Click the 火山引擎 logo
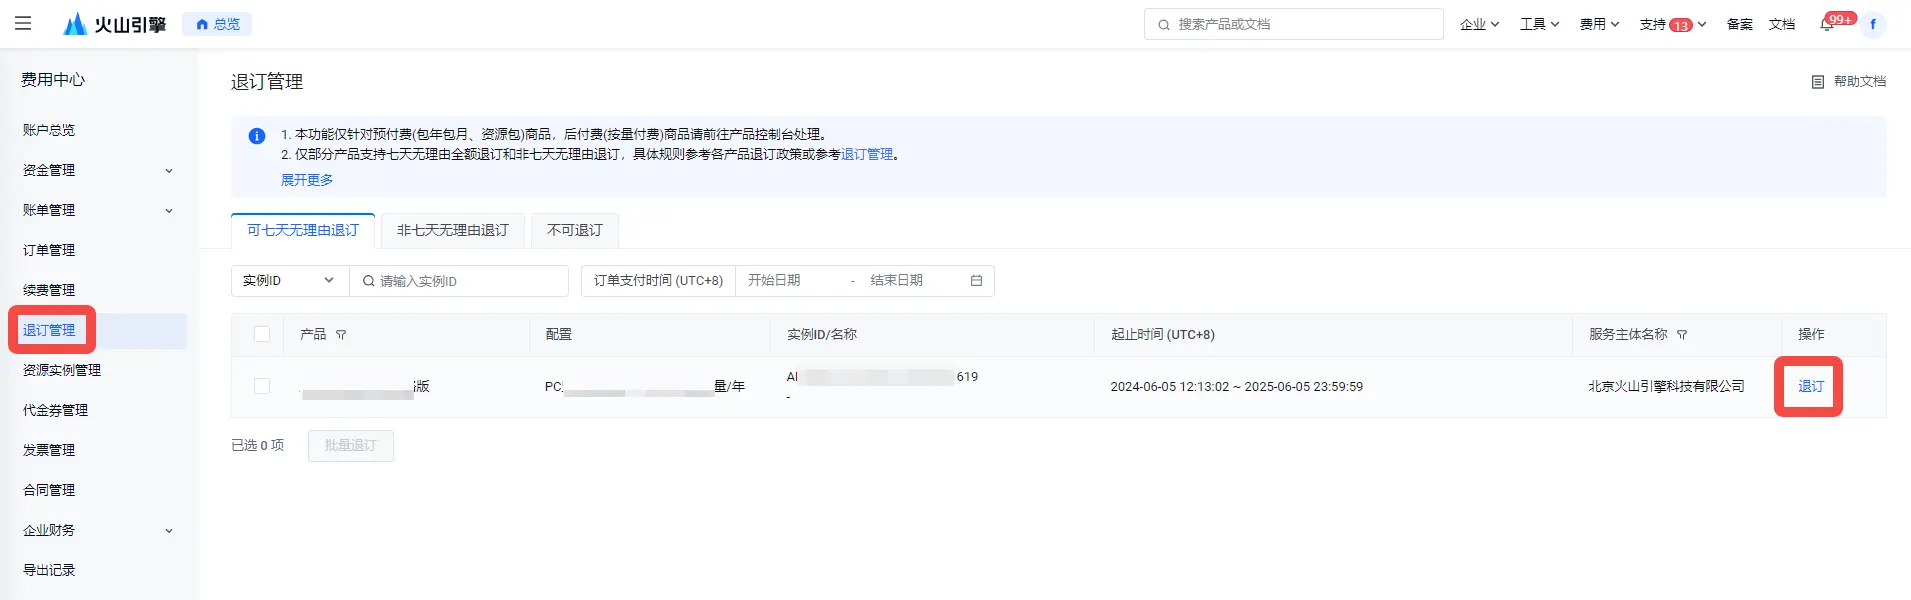Screen dimensions: 1911x600 (114, 24)
